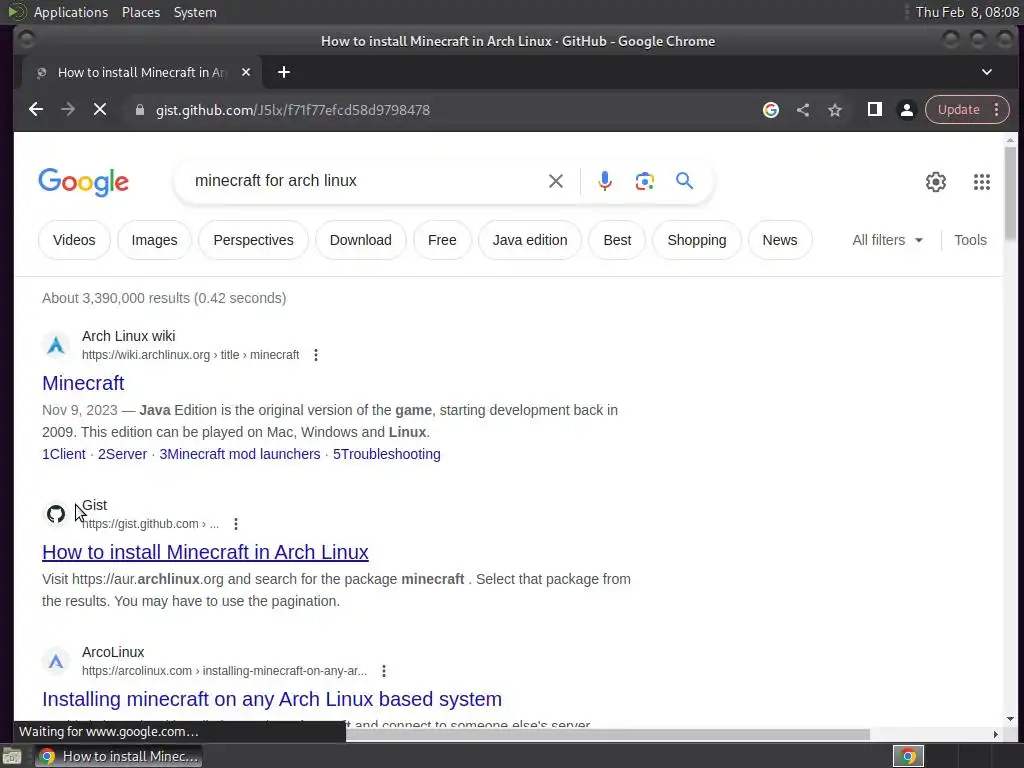This screenshot has width=1024, height=768.
Task: Bookmark this tab with the star icon
Action: tap(835, 110)
